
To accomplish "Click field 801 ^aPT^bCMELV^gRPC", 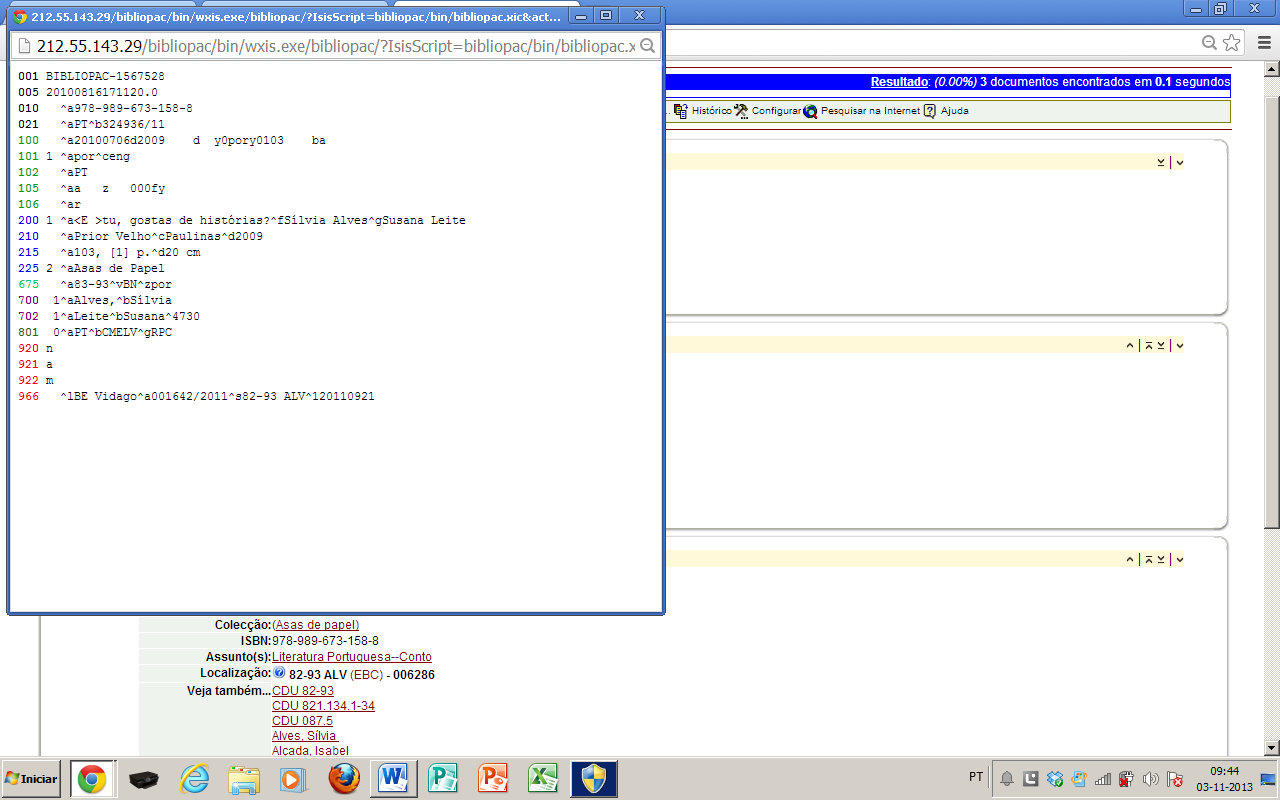I will (x=94, y=332).
